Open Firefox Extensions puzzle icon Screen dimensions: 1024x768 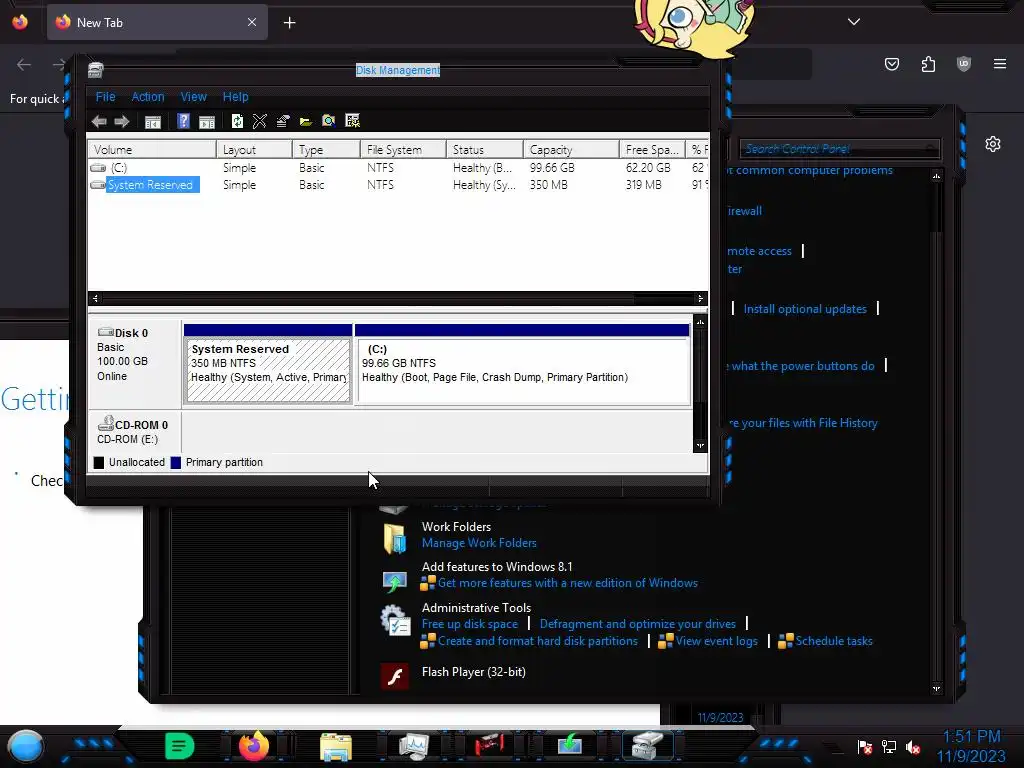928,64
